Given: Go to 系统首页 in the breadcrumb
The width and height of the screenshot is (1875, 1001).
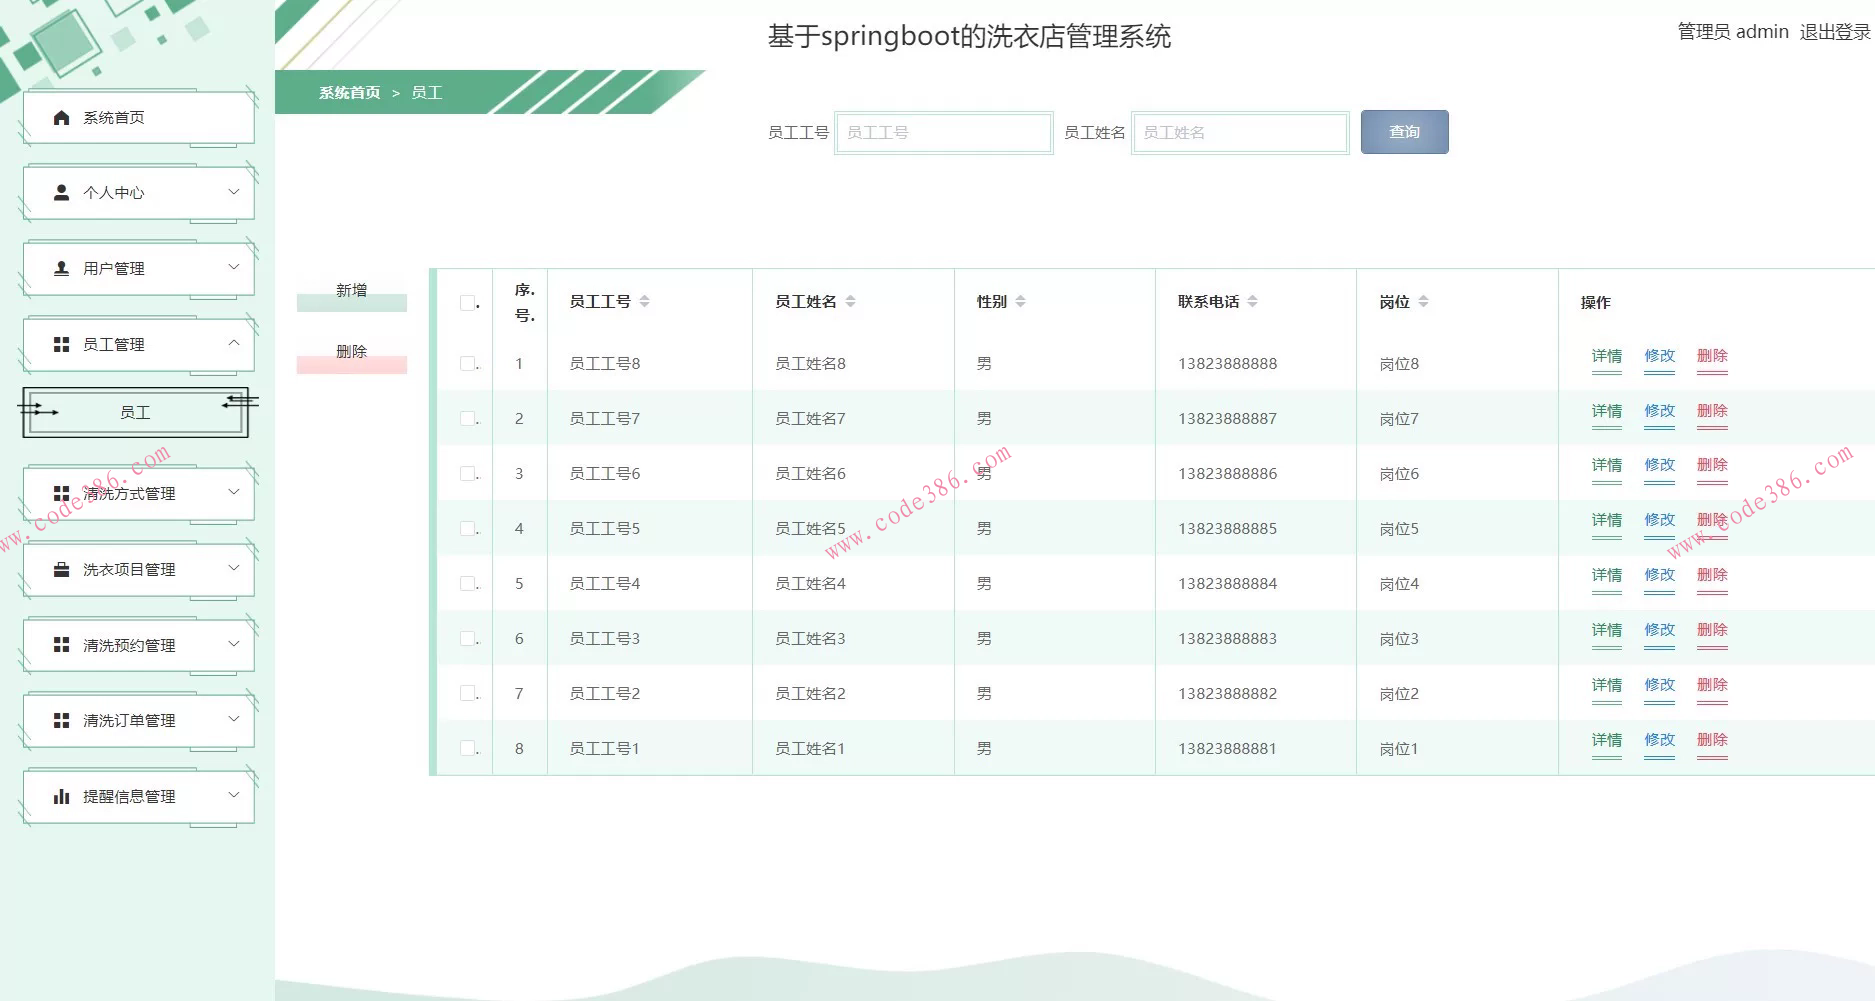Looking at the screenshot, I should click(x=349, y=93).
